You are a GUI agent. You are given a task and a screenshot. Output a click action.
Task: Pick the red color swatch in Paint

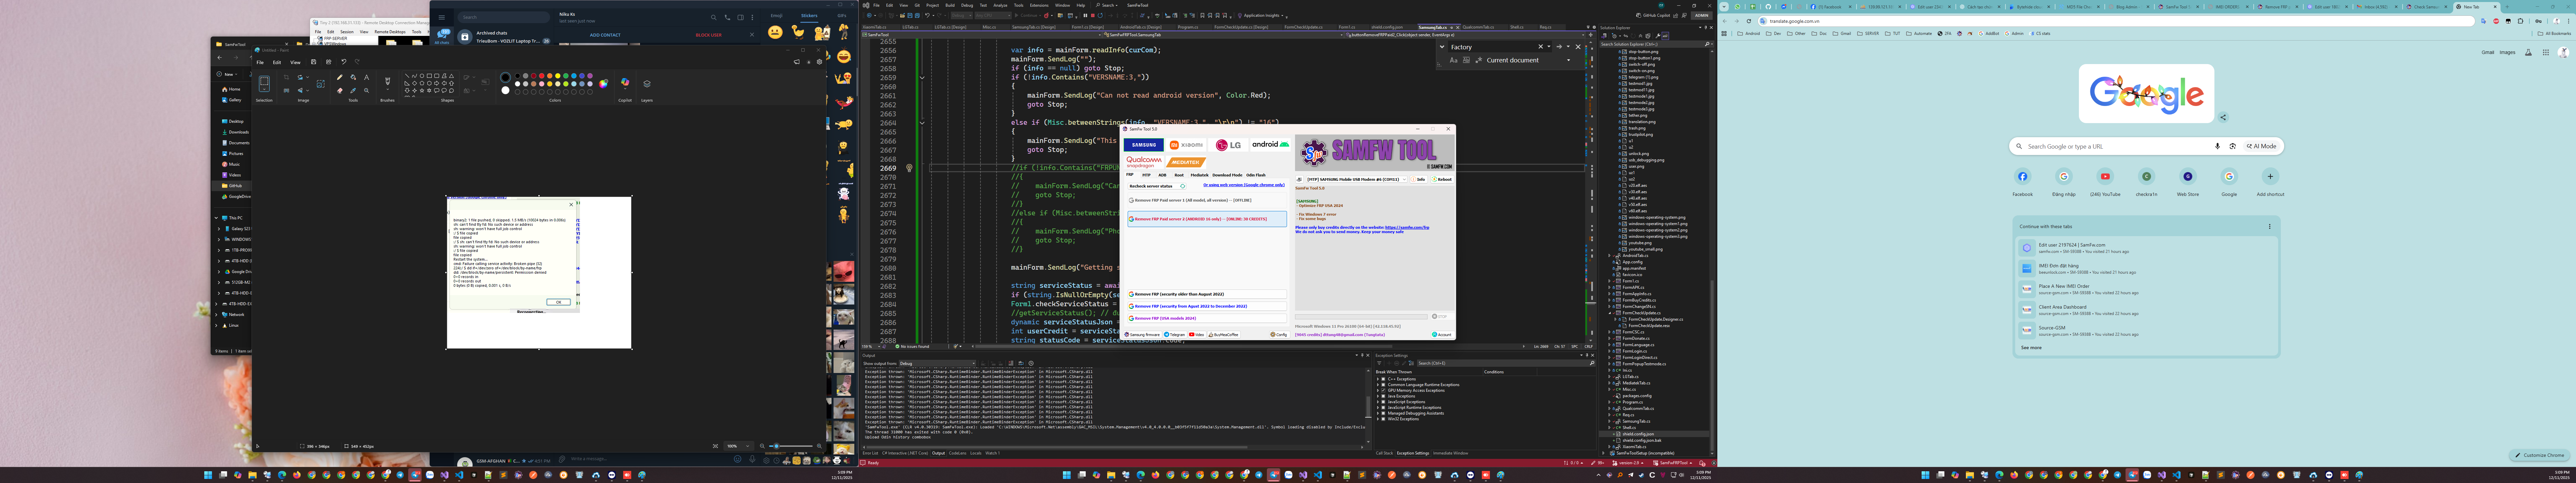tap(542, 76)
